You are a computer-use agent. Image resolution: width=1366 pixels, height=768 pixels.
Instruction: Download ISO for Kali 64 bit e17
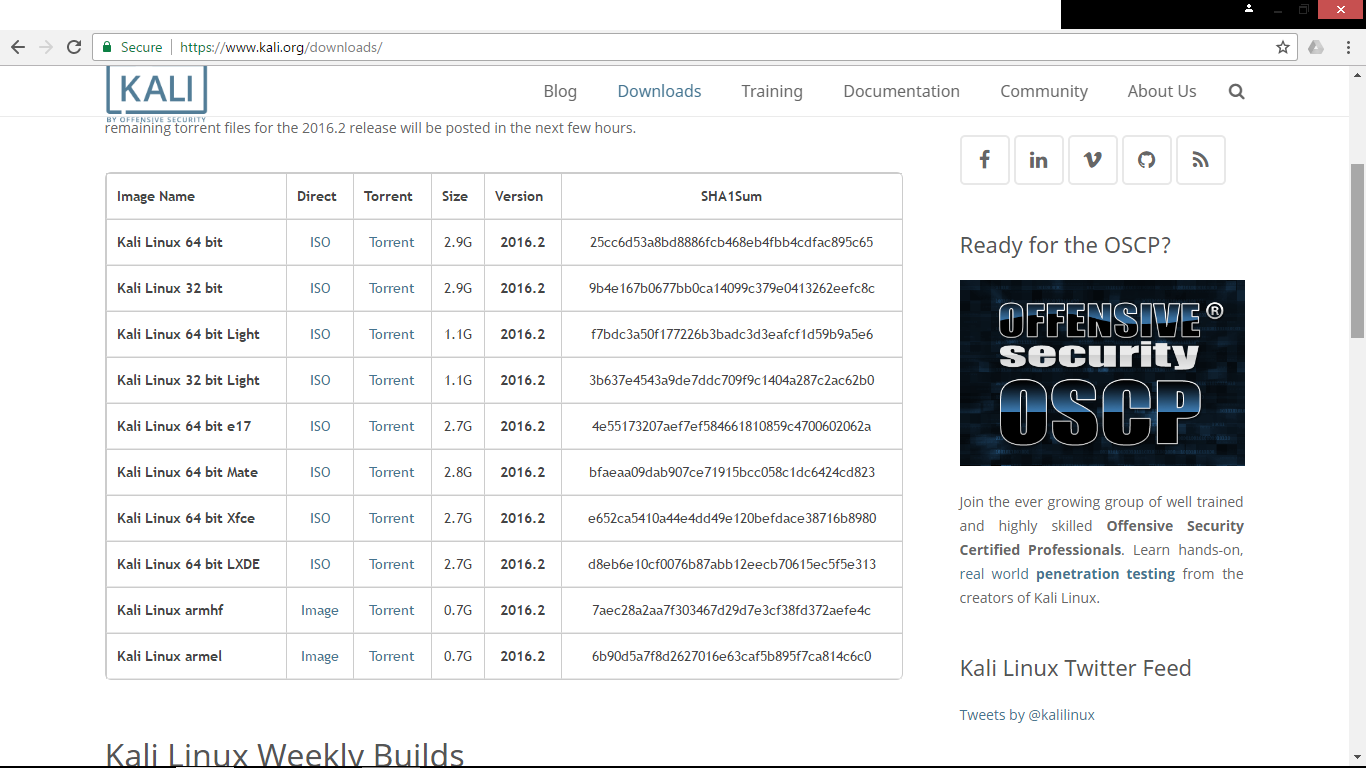click(x=320, y=426)
